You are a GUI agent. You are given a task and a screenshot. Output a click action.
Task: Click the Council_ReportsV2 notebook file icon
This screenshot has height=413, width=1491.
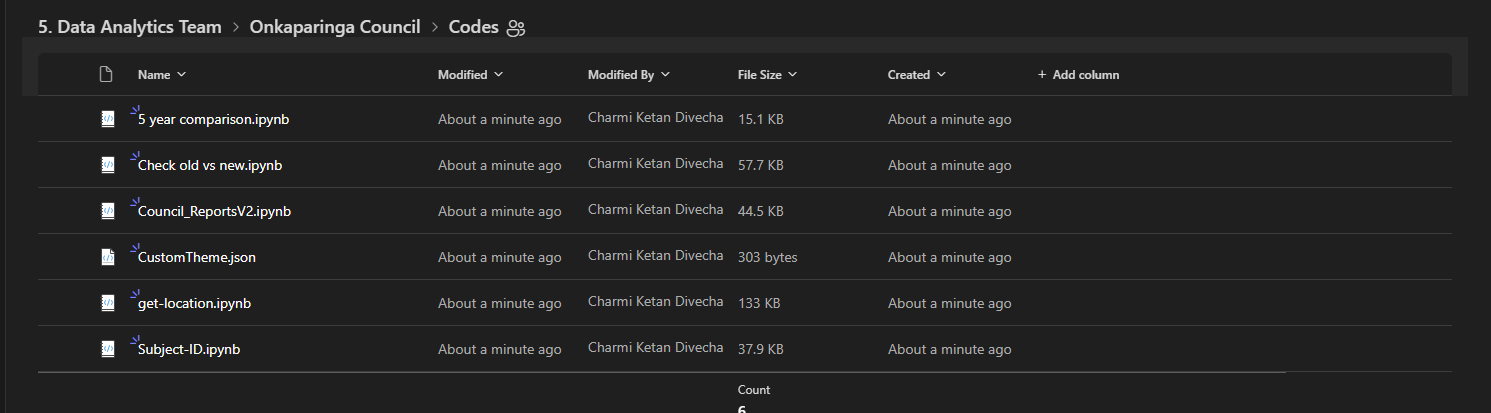(x=107, y=211)
